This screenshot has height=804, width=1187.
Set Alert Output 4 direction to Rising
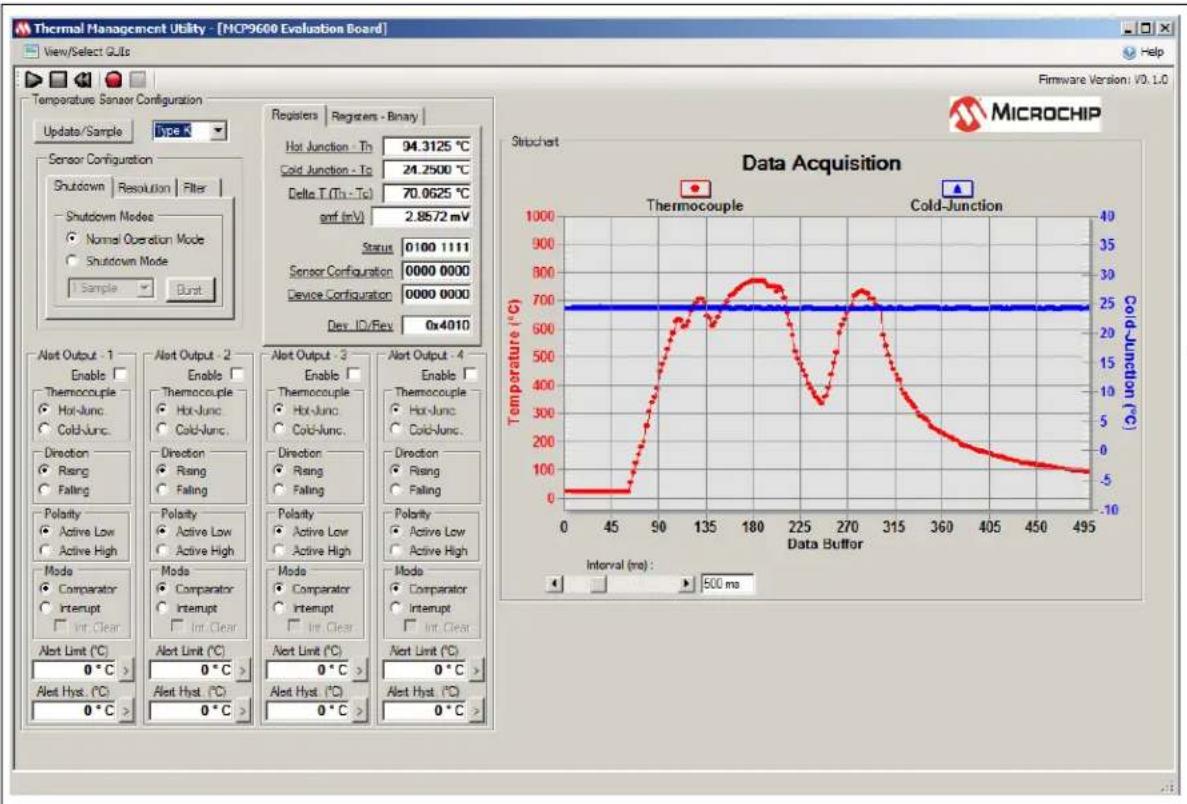(x=394, y=470)
